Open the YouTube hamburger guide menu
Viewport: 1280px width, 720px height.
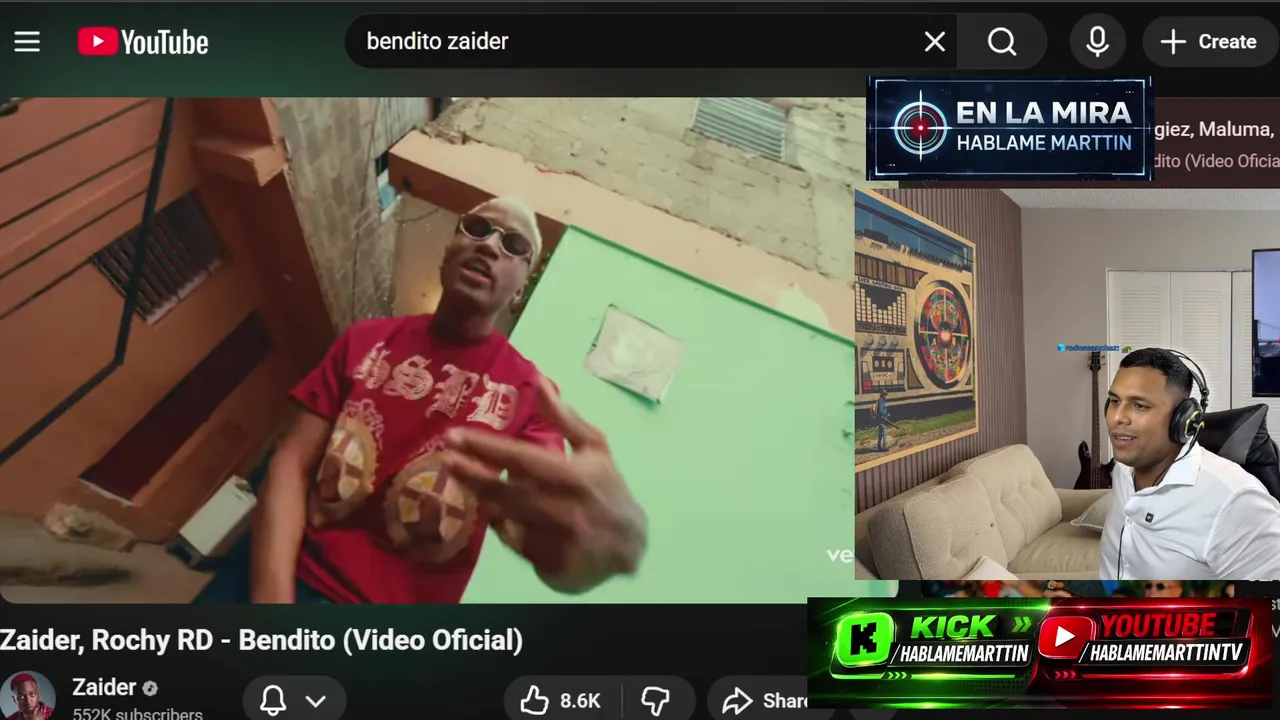[27, 42]
